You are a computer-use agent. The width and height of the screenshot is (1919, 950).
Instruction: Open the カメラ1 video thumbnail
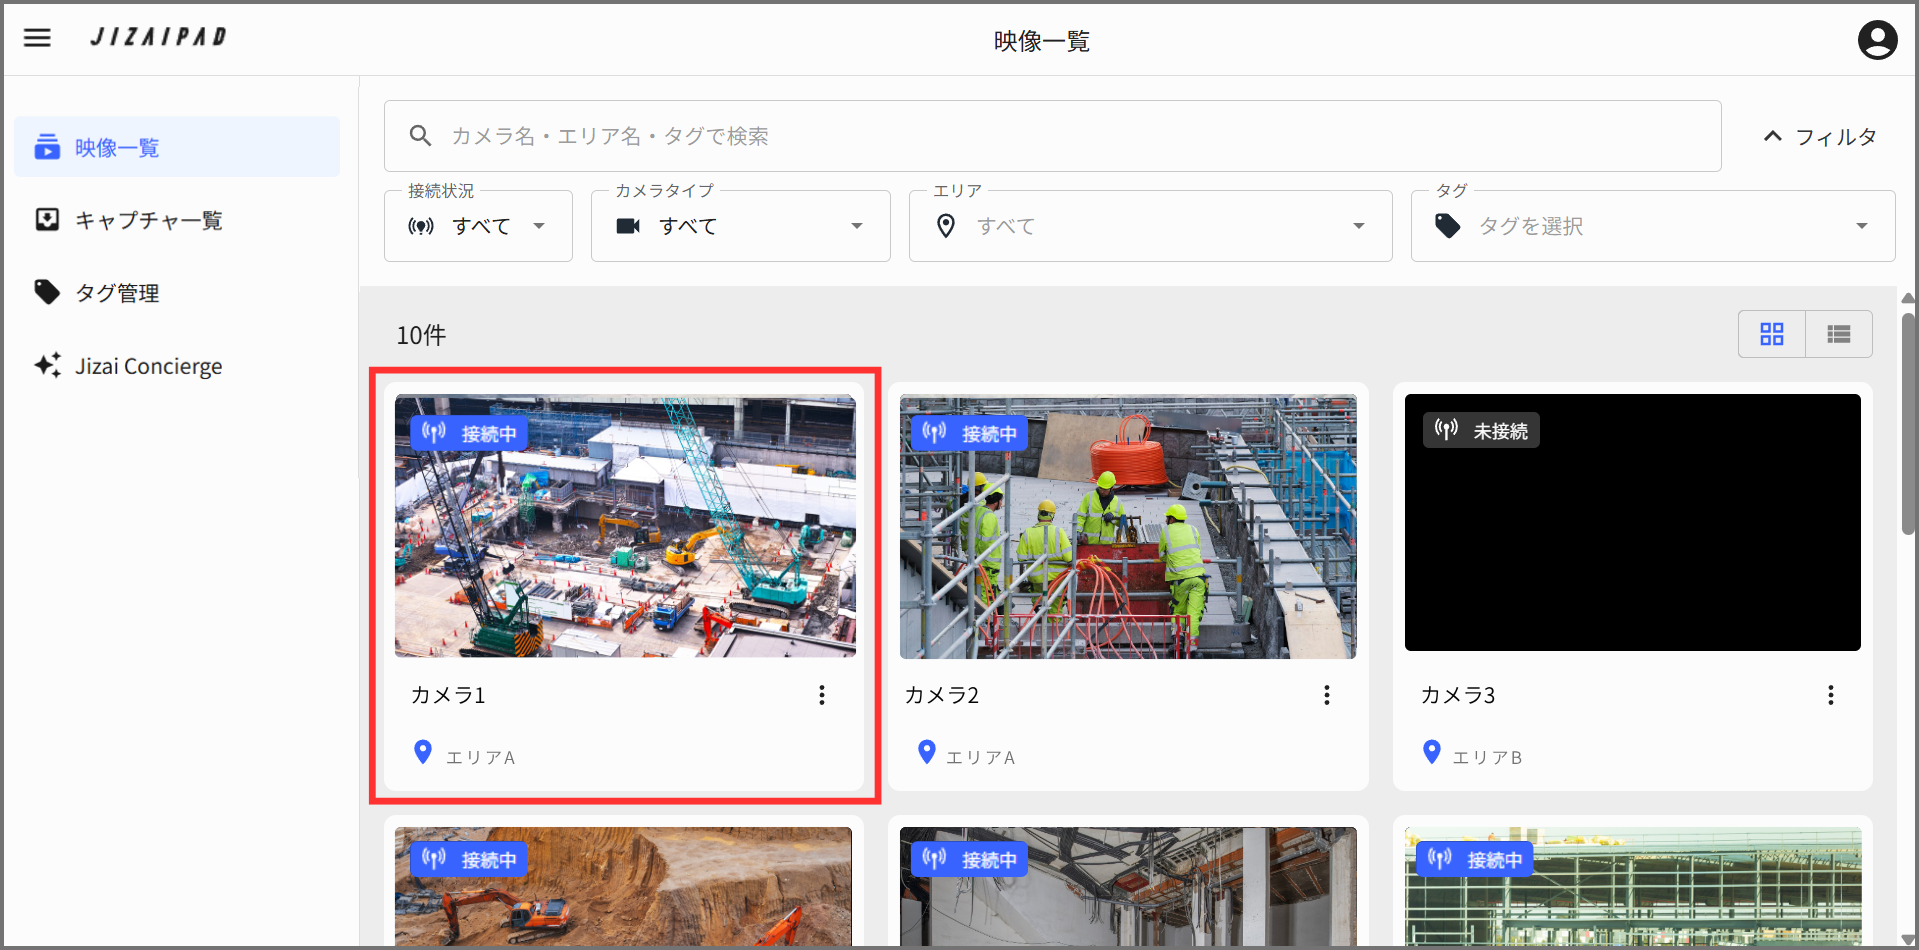[625, 526]
